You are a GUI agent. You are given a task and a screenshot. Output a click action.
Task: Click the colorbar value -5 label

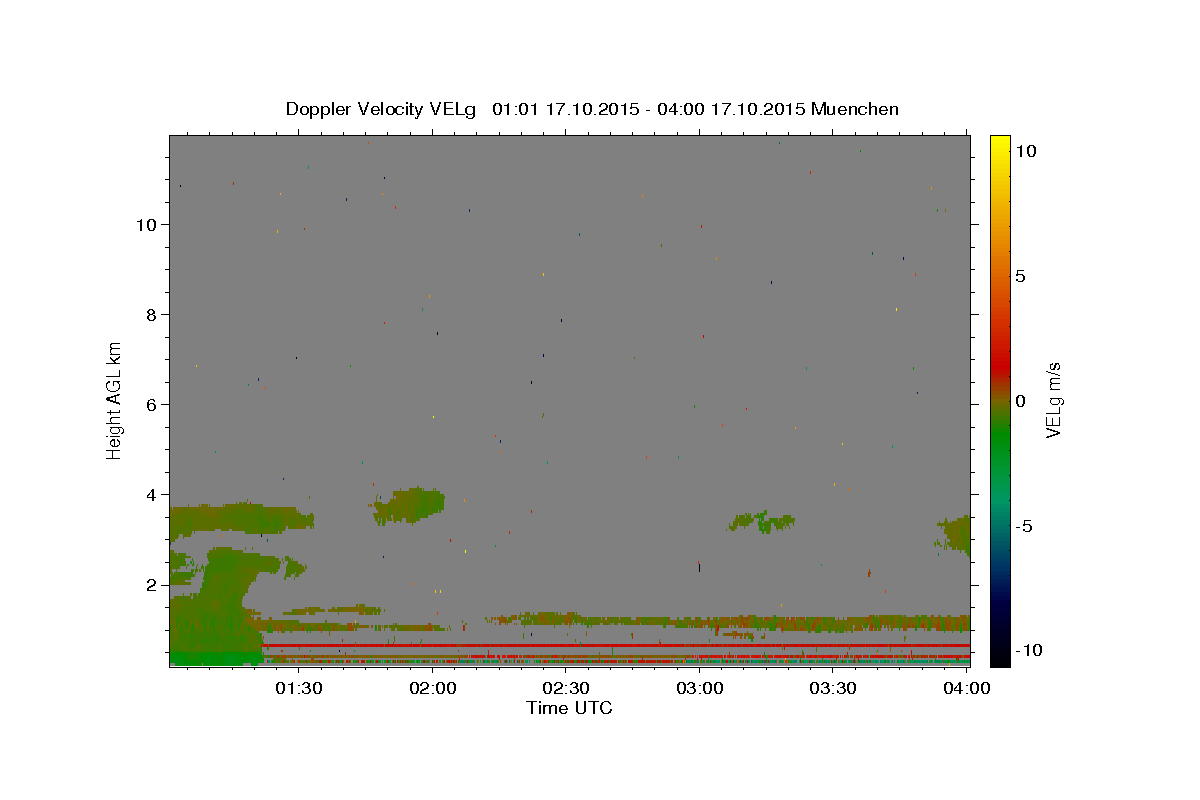pos(1024,526)
